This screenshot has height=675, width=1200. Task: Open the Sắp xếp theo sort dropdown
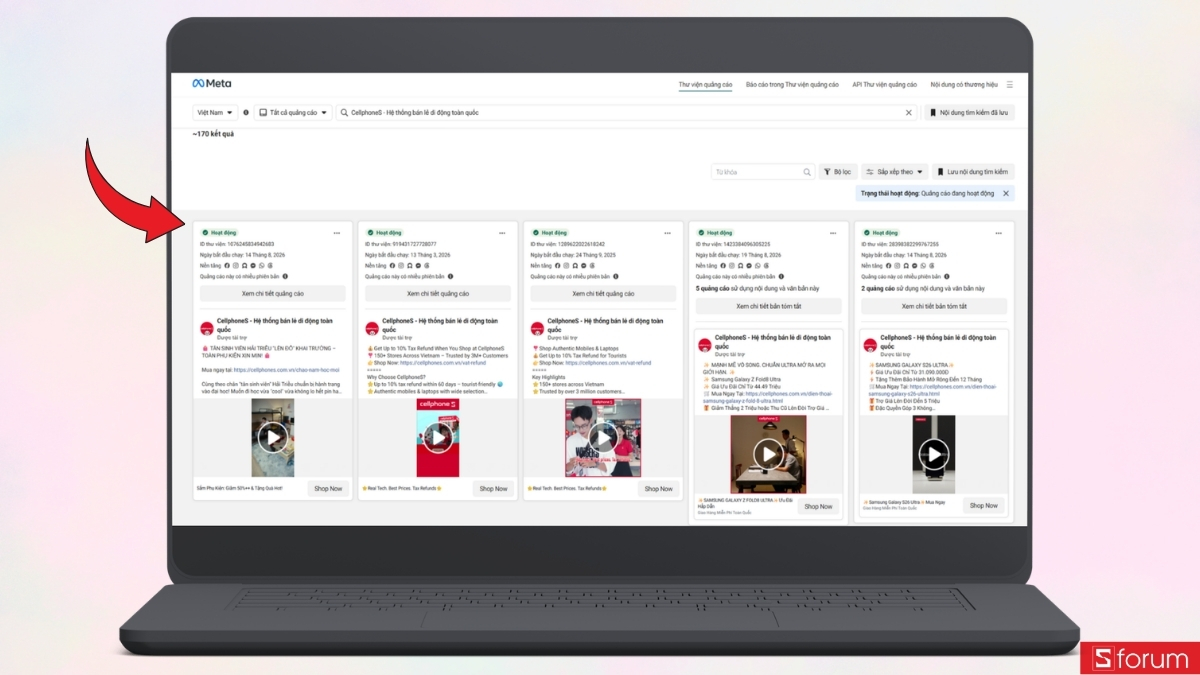point(895,172)
